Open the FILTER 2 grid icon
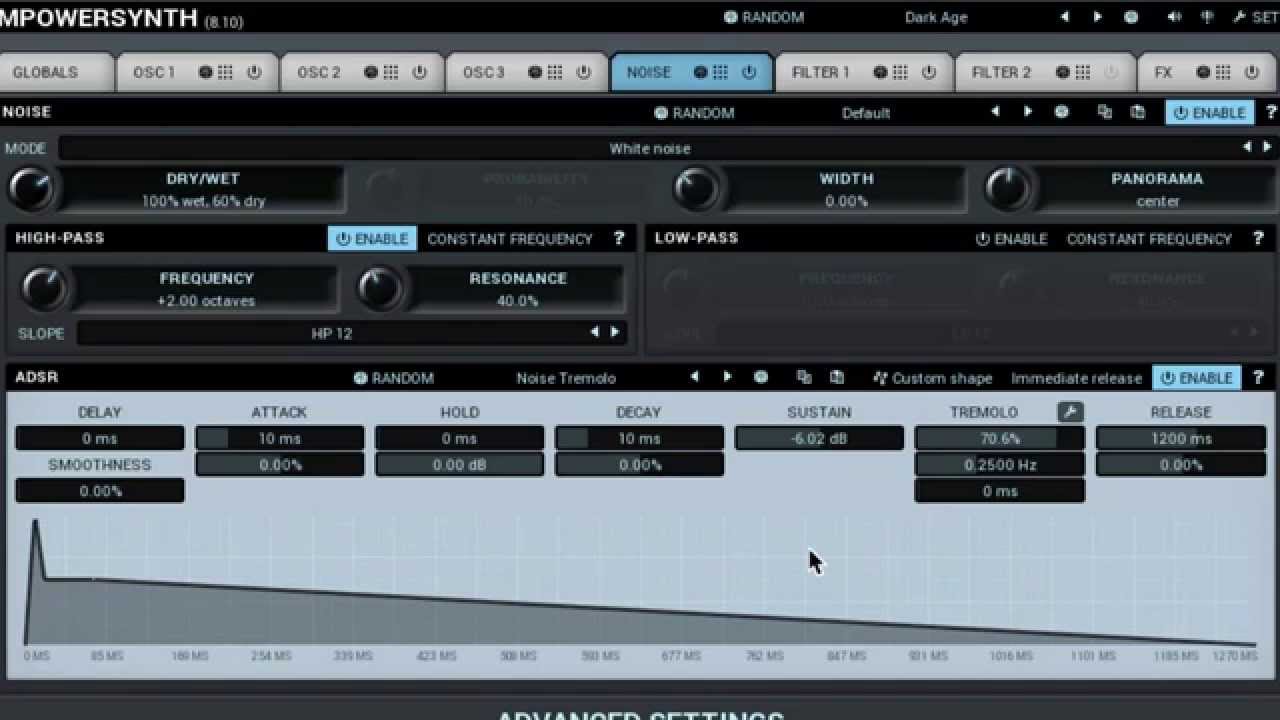The image size is (1280, 720). (1082, 72)
